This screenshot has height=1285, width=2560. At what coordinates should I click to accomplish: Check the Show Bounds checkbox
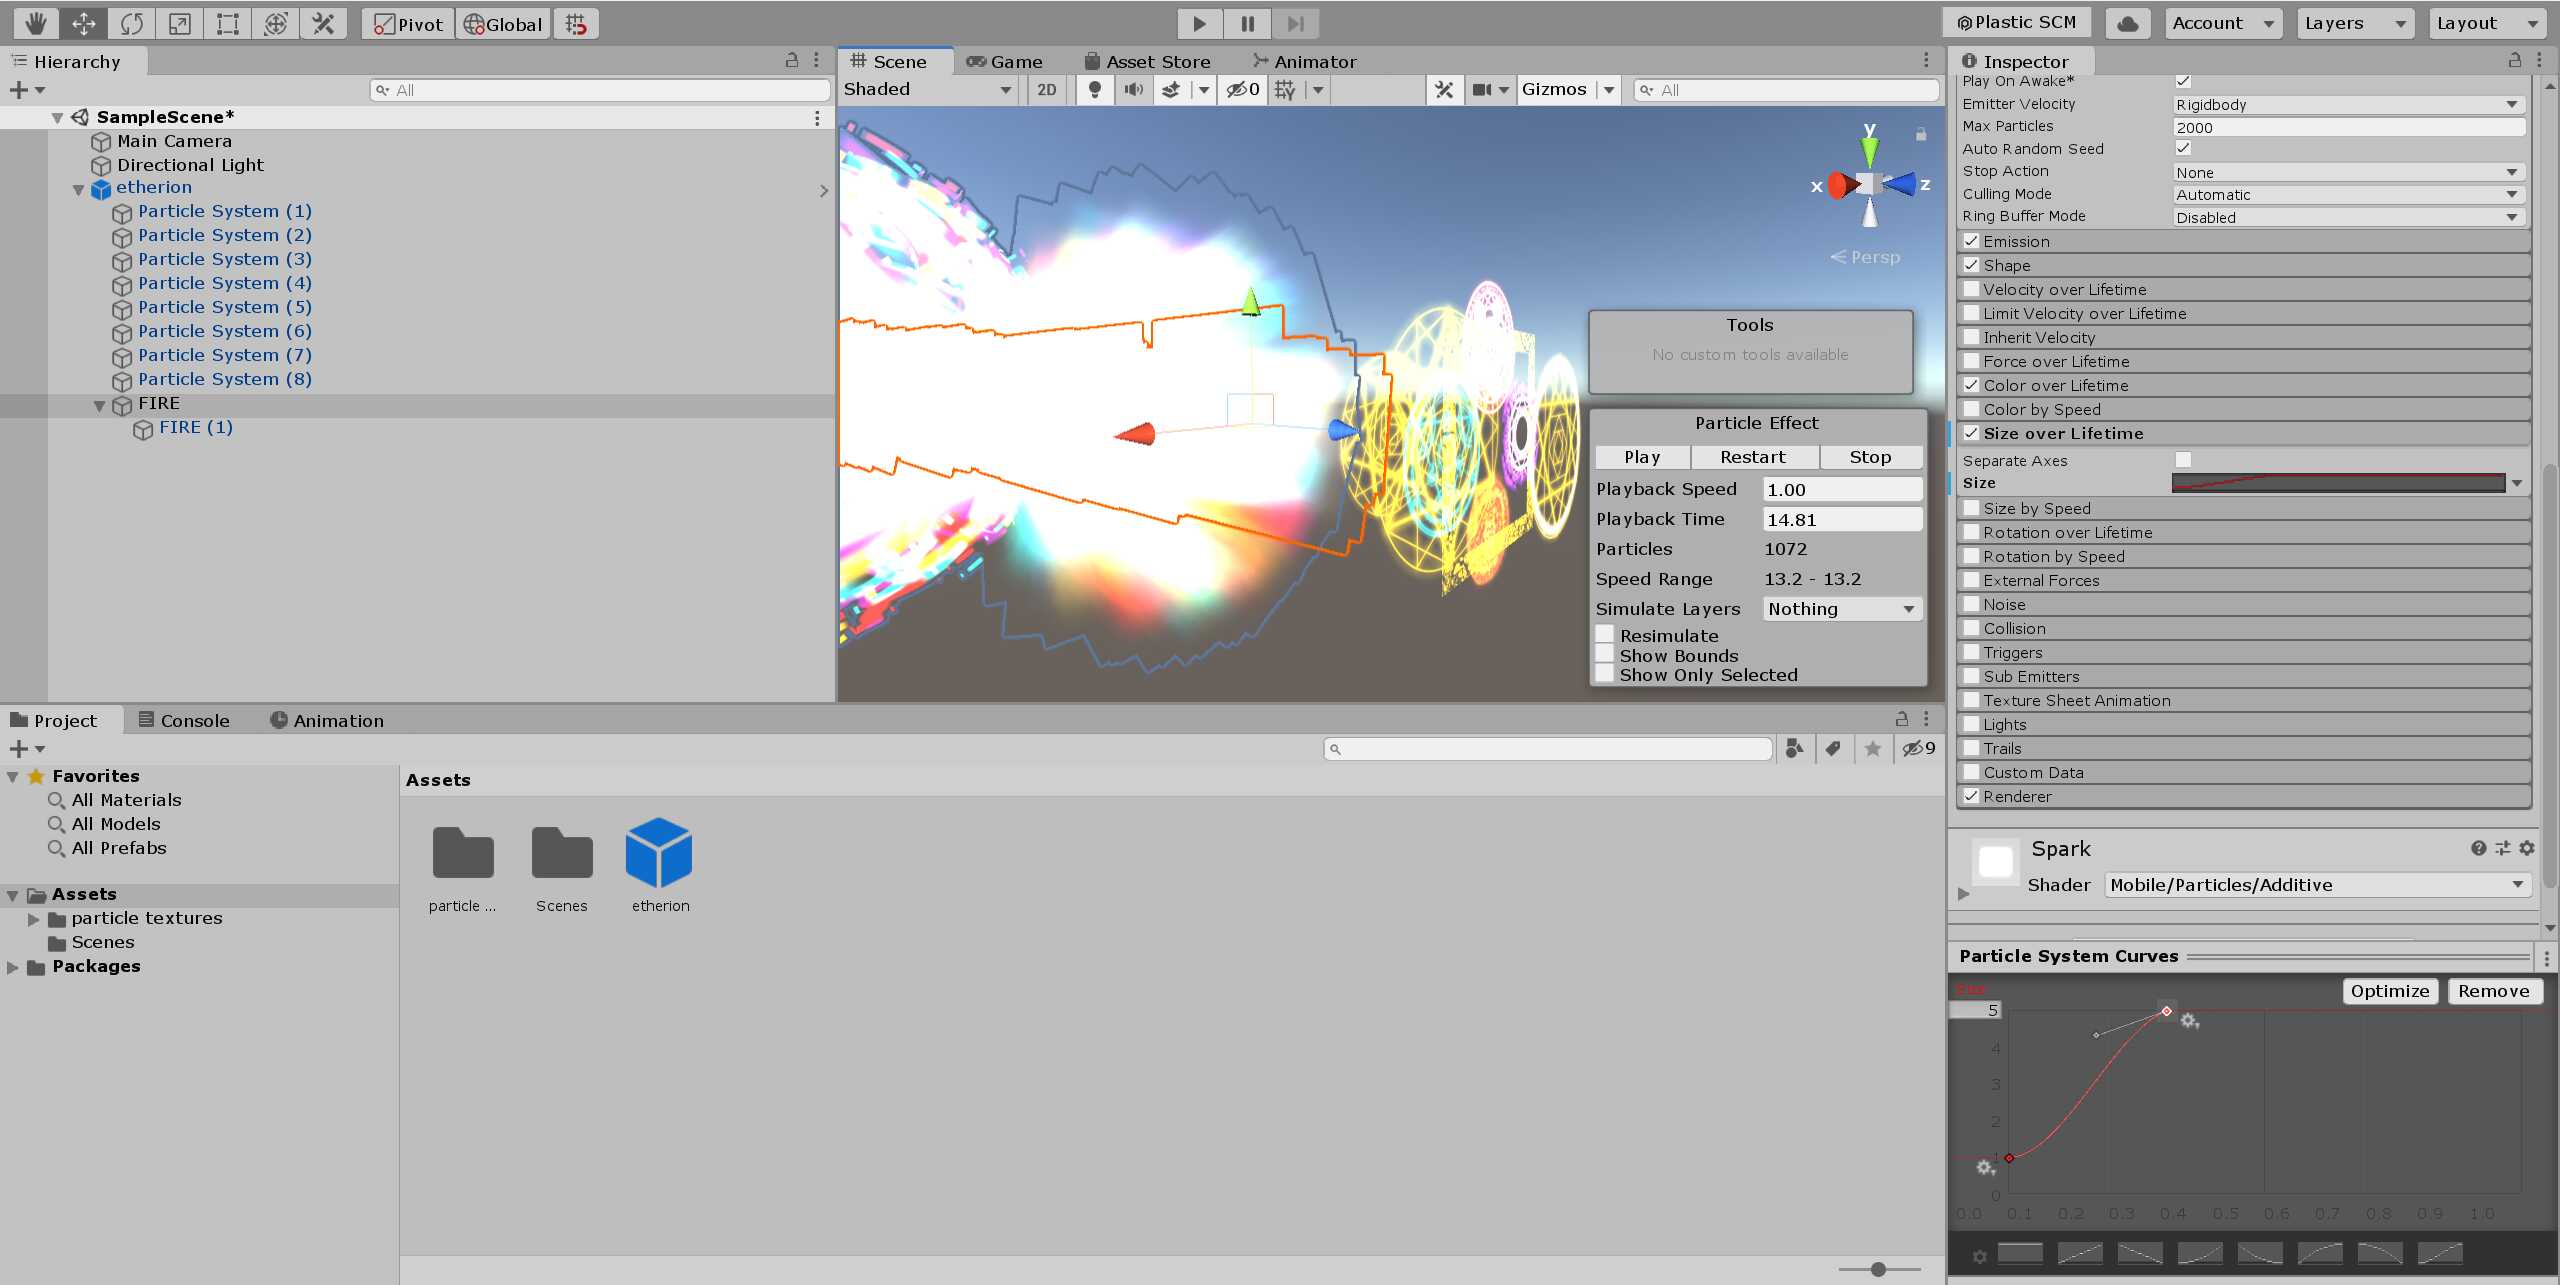pos(1604,655)
